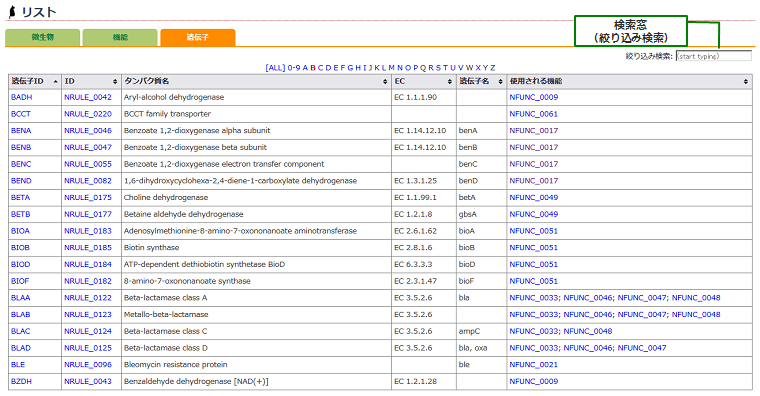Viewport: 760px width, 396px height.
Task: Switch to the 機能 tab
Action: (x=120, y=37)
